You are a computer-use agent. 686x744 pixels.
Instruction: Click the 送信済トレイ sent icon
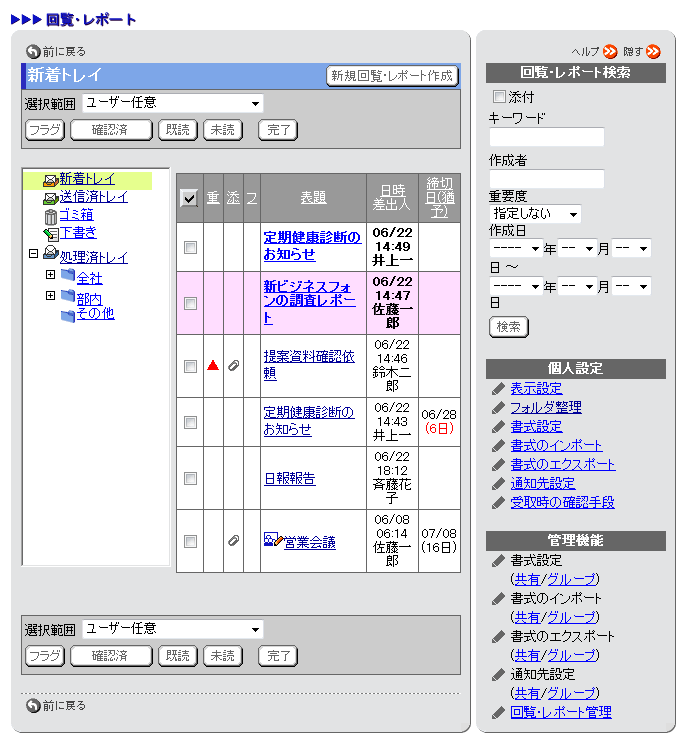50,198
